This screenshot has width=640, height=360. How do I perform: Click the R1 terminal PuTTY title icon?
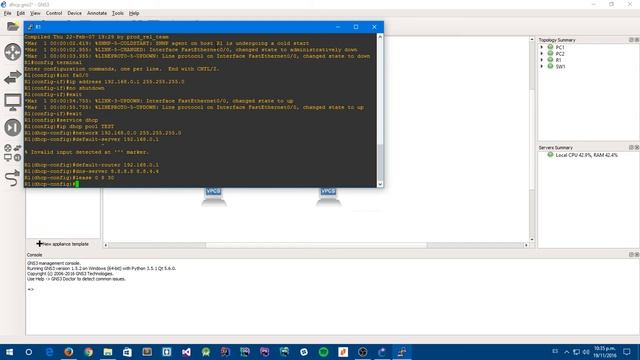click(30, 27)
